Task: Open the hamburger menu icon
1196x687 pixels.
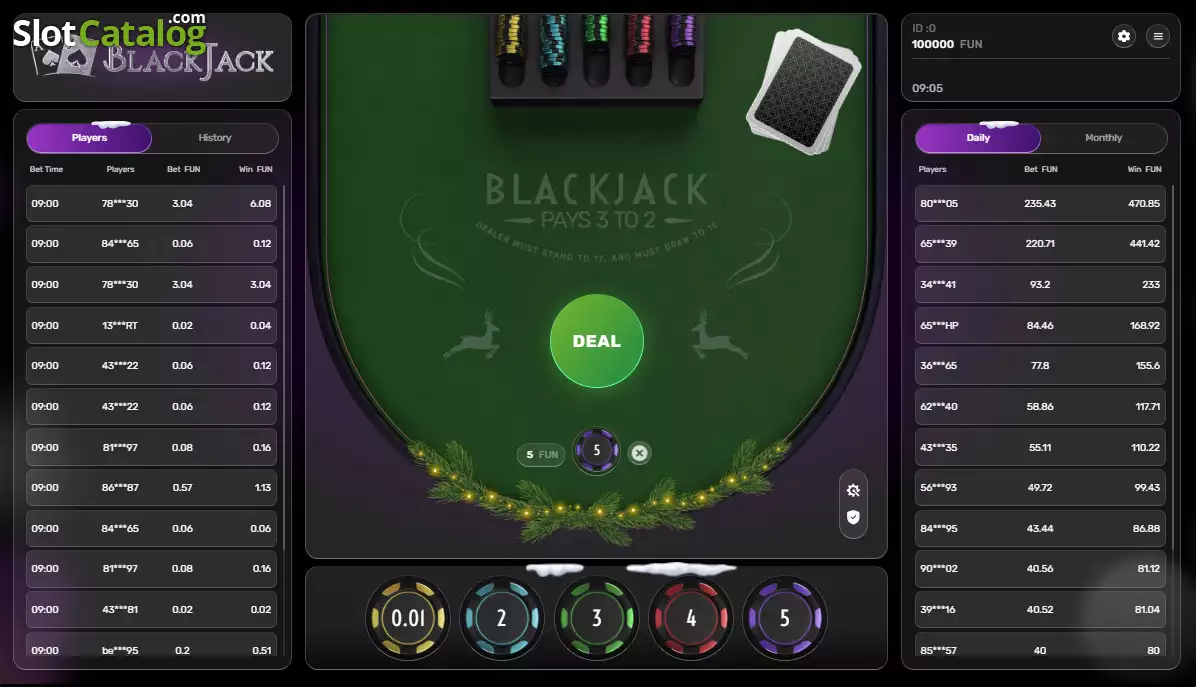Action: 1158,36
